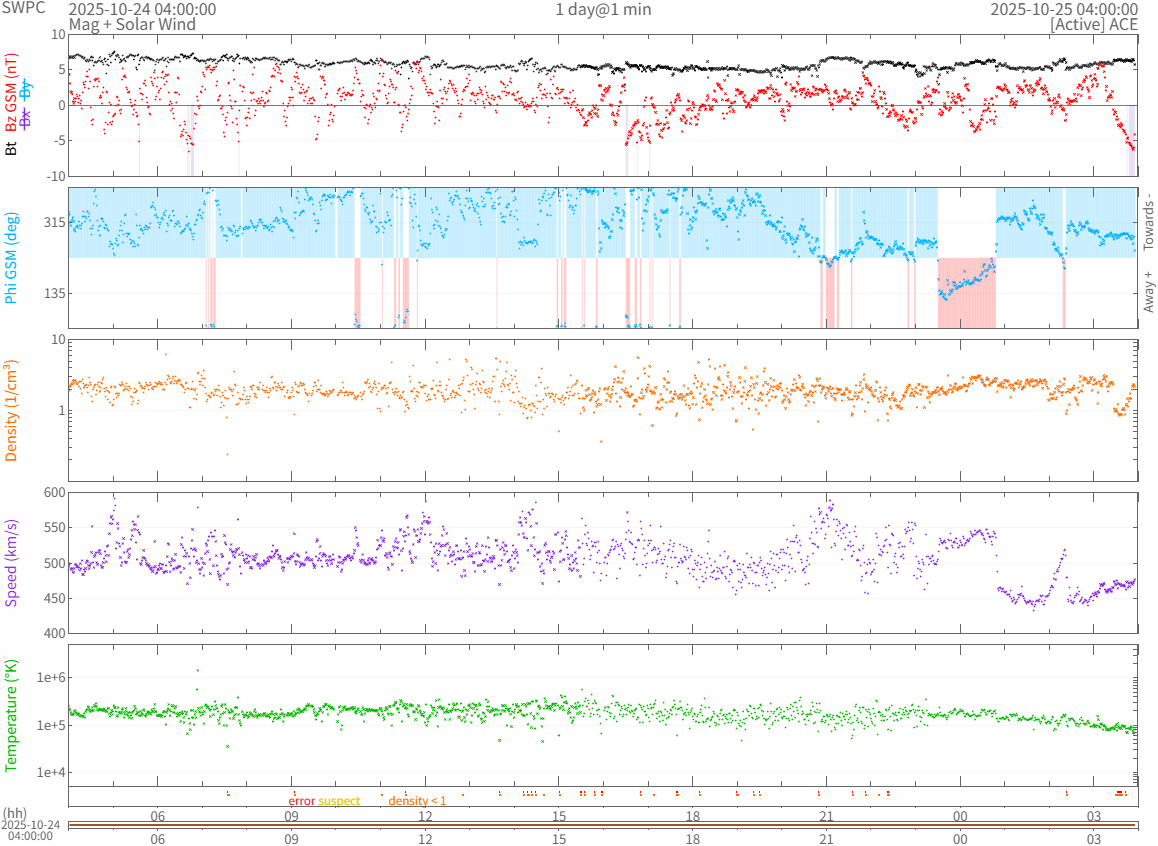Screen dimensions: 1158x846
Task: Click the (hh) time axis unit label
Action: click(x=15, y=812)
